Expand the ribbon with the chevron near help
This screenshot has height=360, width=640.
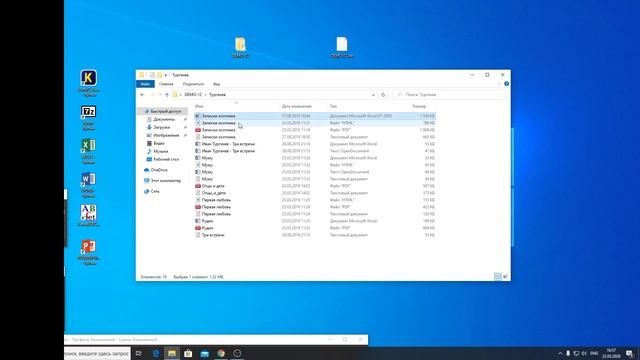499,84
